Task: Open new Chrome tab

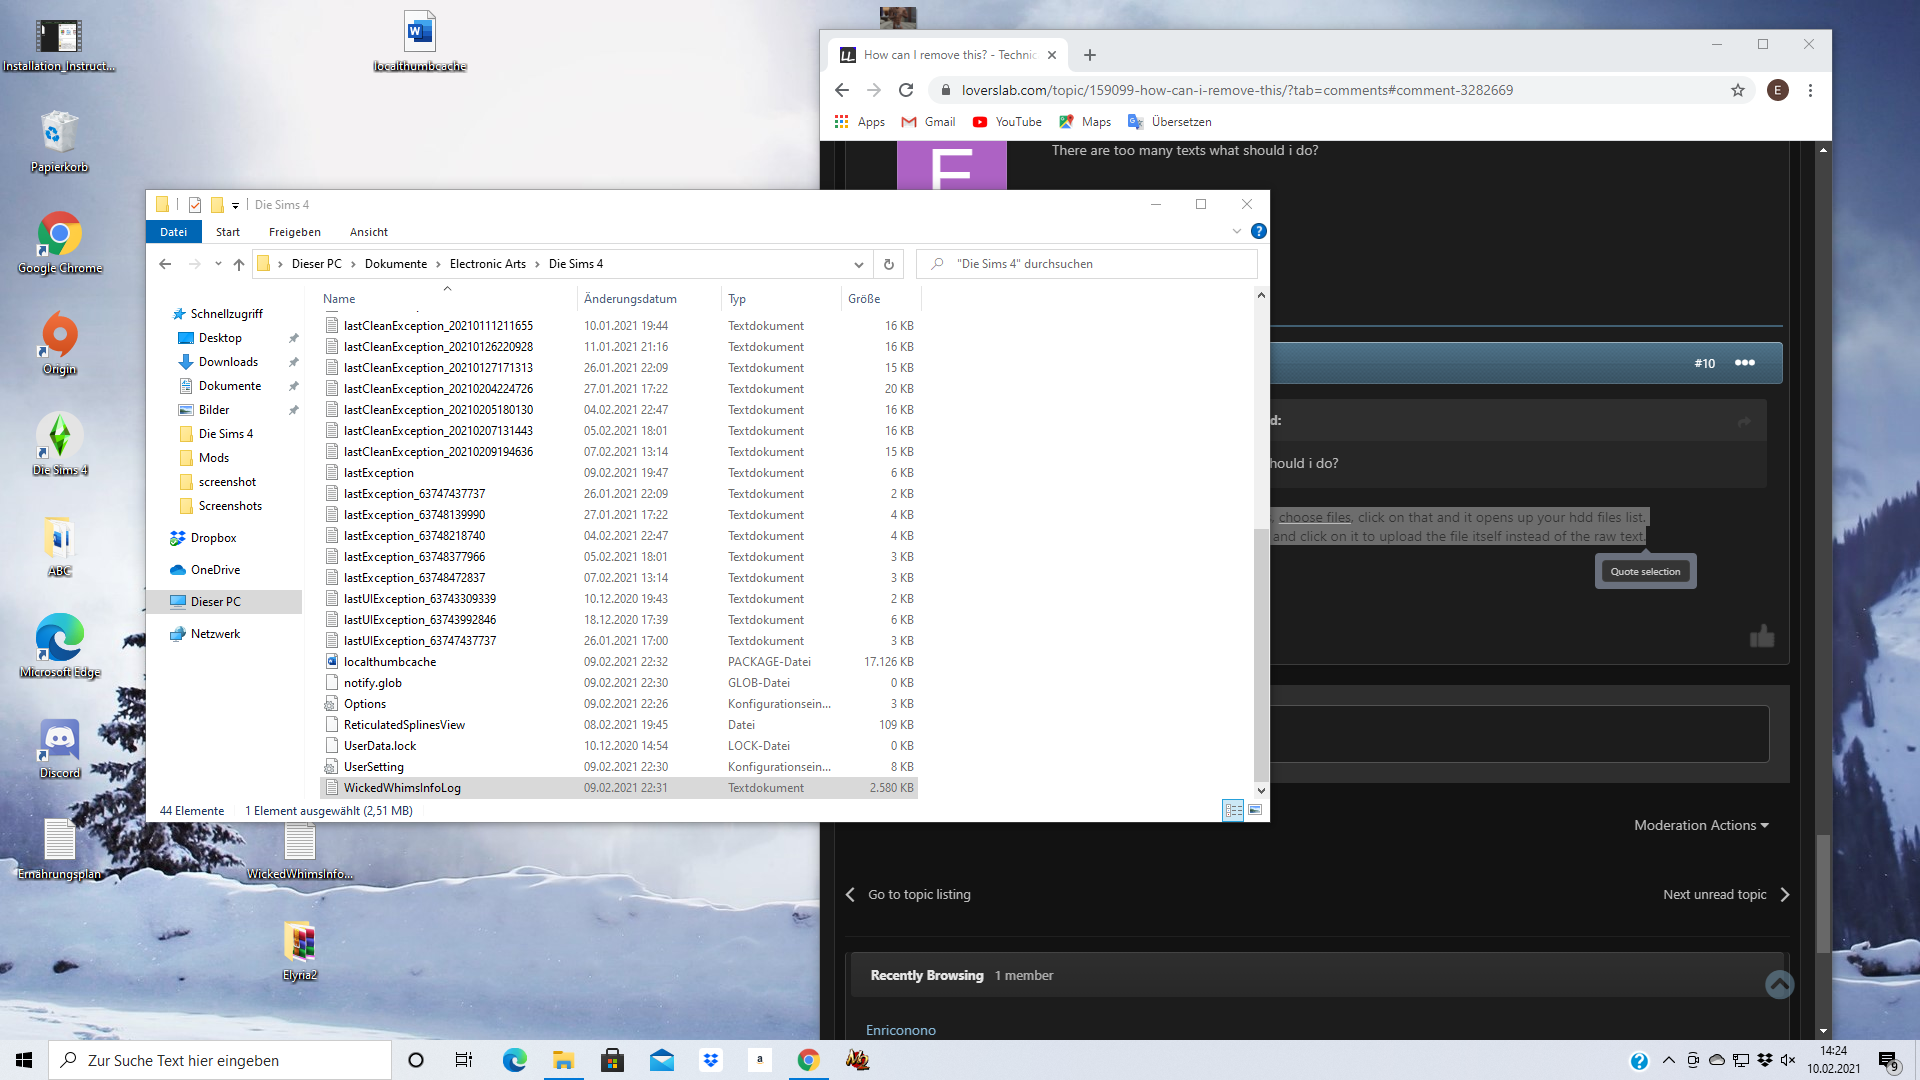Action: click(1090, 55)
